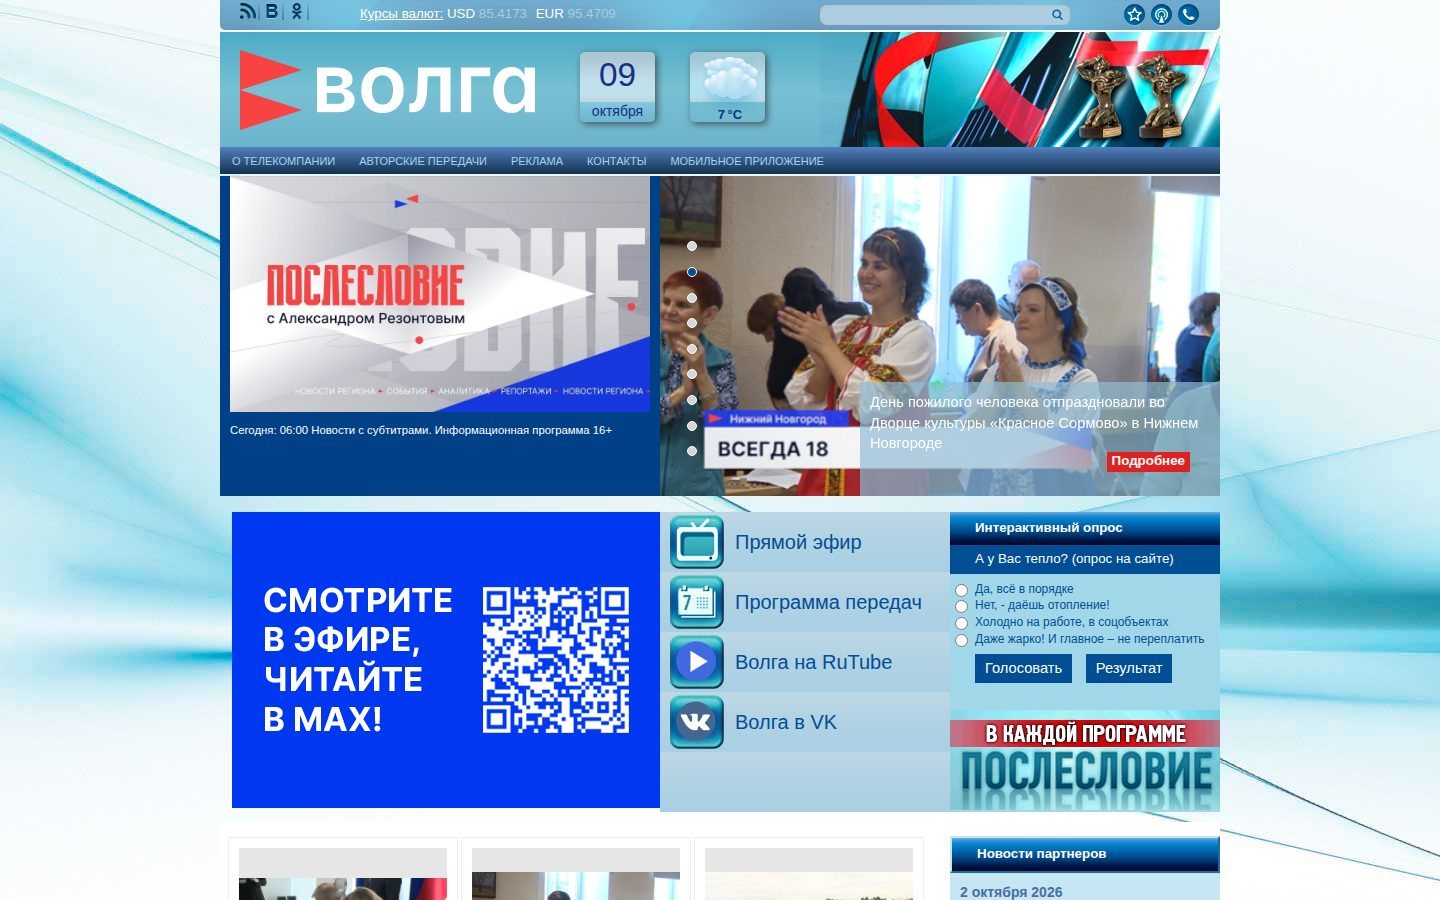Open the Курсы валют link
This screenshot has height=900, width=1440.
click(x=401, y=14)
